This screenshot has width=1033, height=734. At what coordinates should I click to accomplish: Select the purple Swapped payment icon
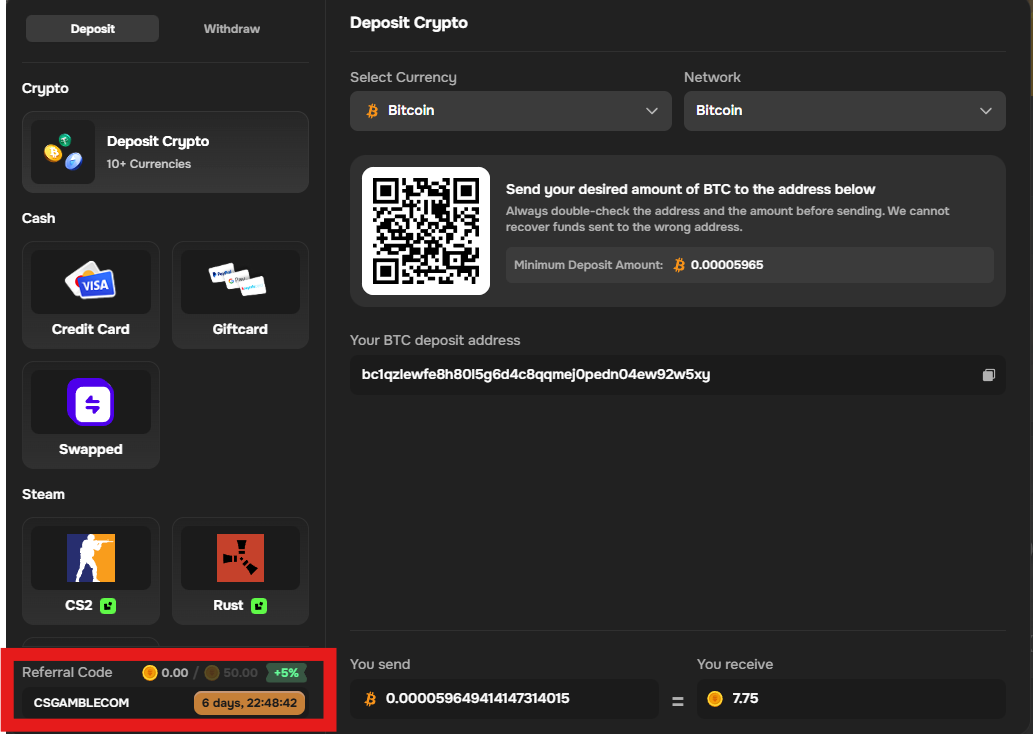(x=90, y=401)
